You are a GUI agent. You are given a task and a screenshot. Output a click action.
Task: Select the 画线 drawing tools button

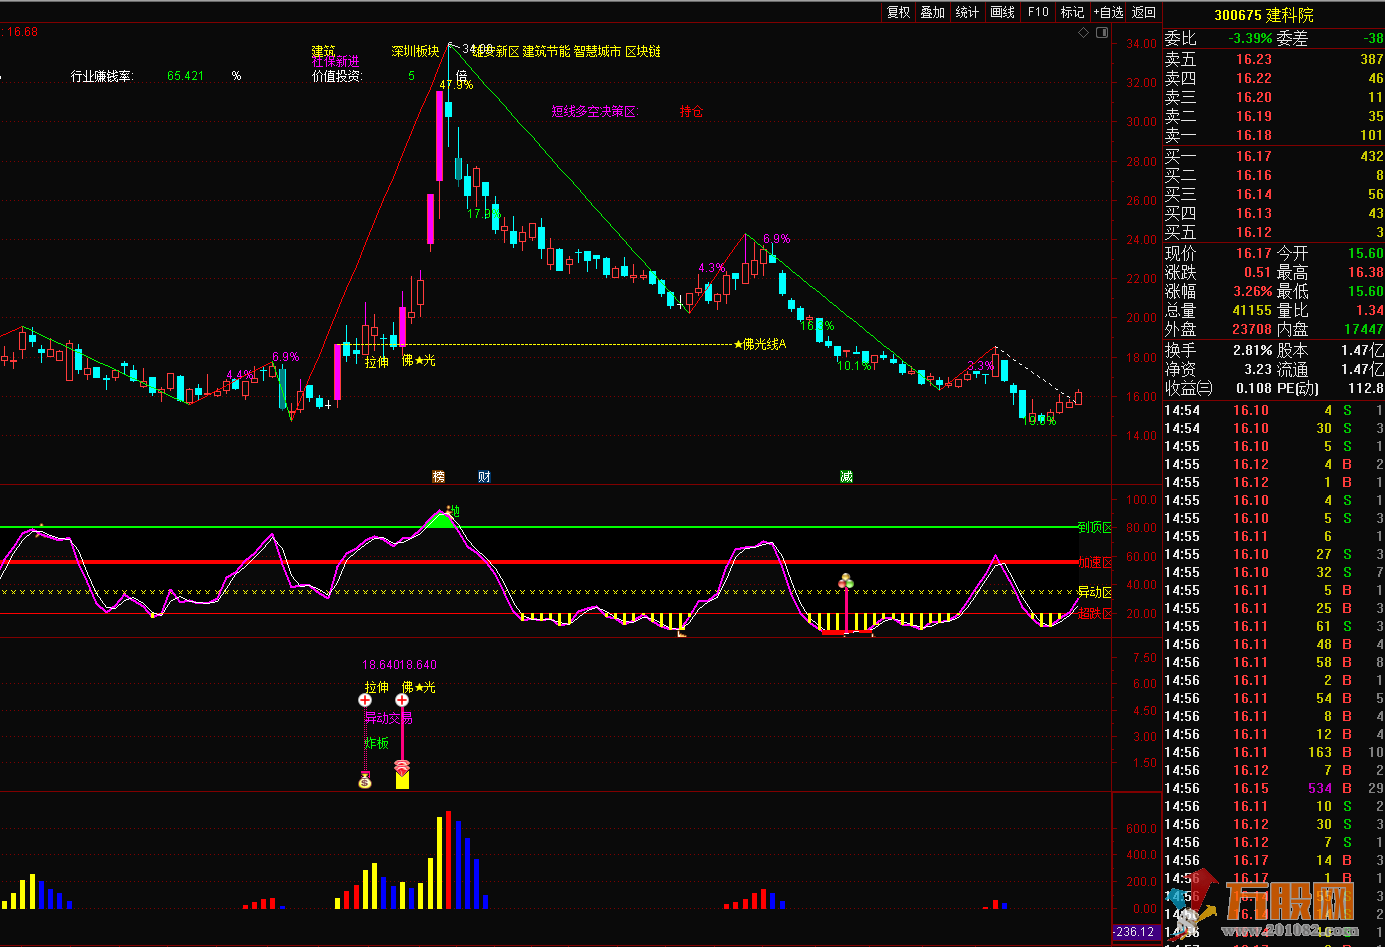pos(1002,12)
